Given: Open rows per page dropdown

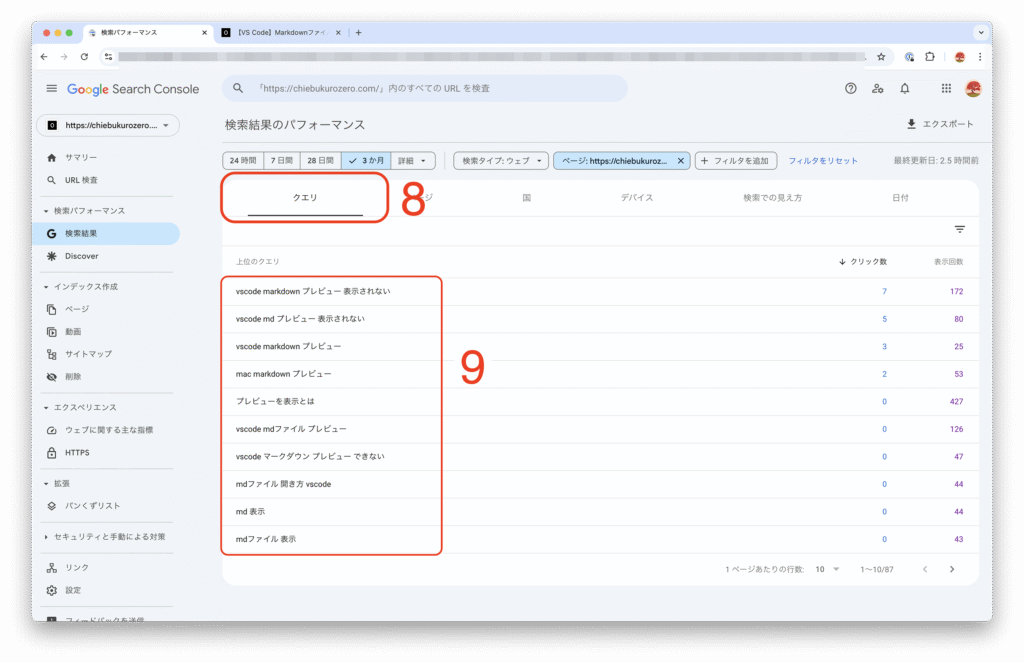Looking at the screenshot, I should coord(827,570).
